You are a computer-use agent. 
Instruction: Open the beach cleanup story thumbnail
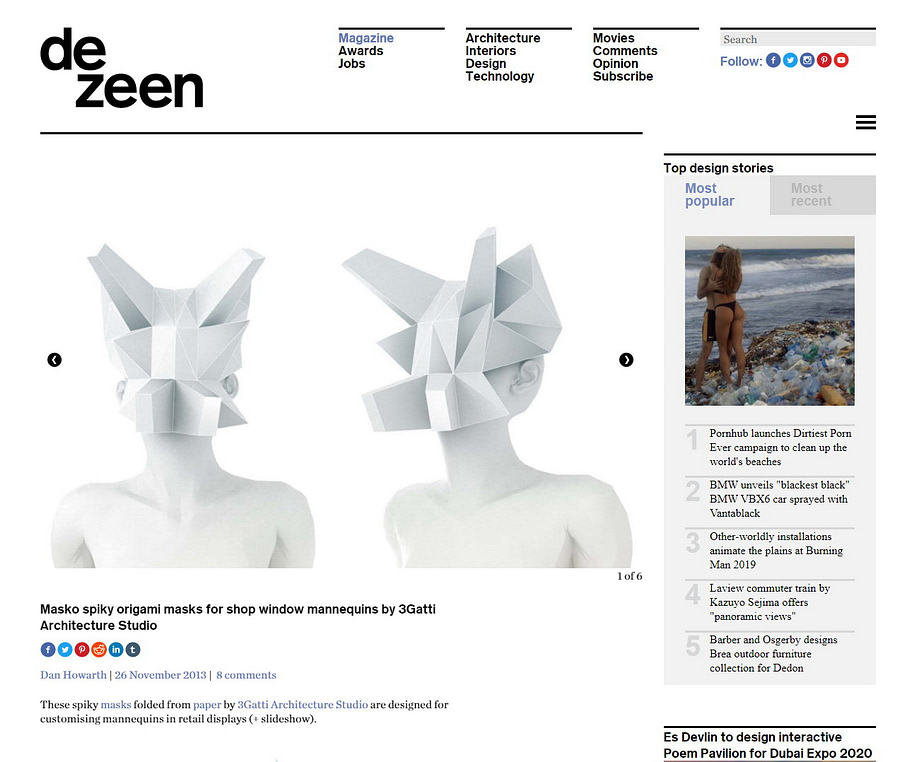point(770,321)
